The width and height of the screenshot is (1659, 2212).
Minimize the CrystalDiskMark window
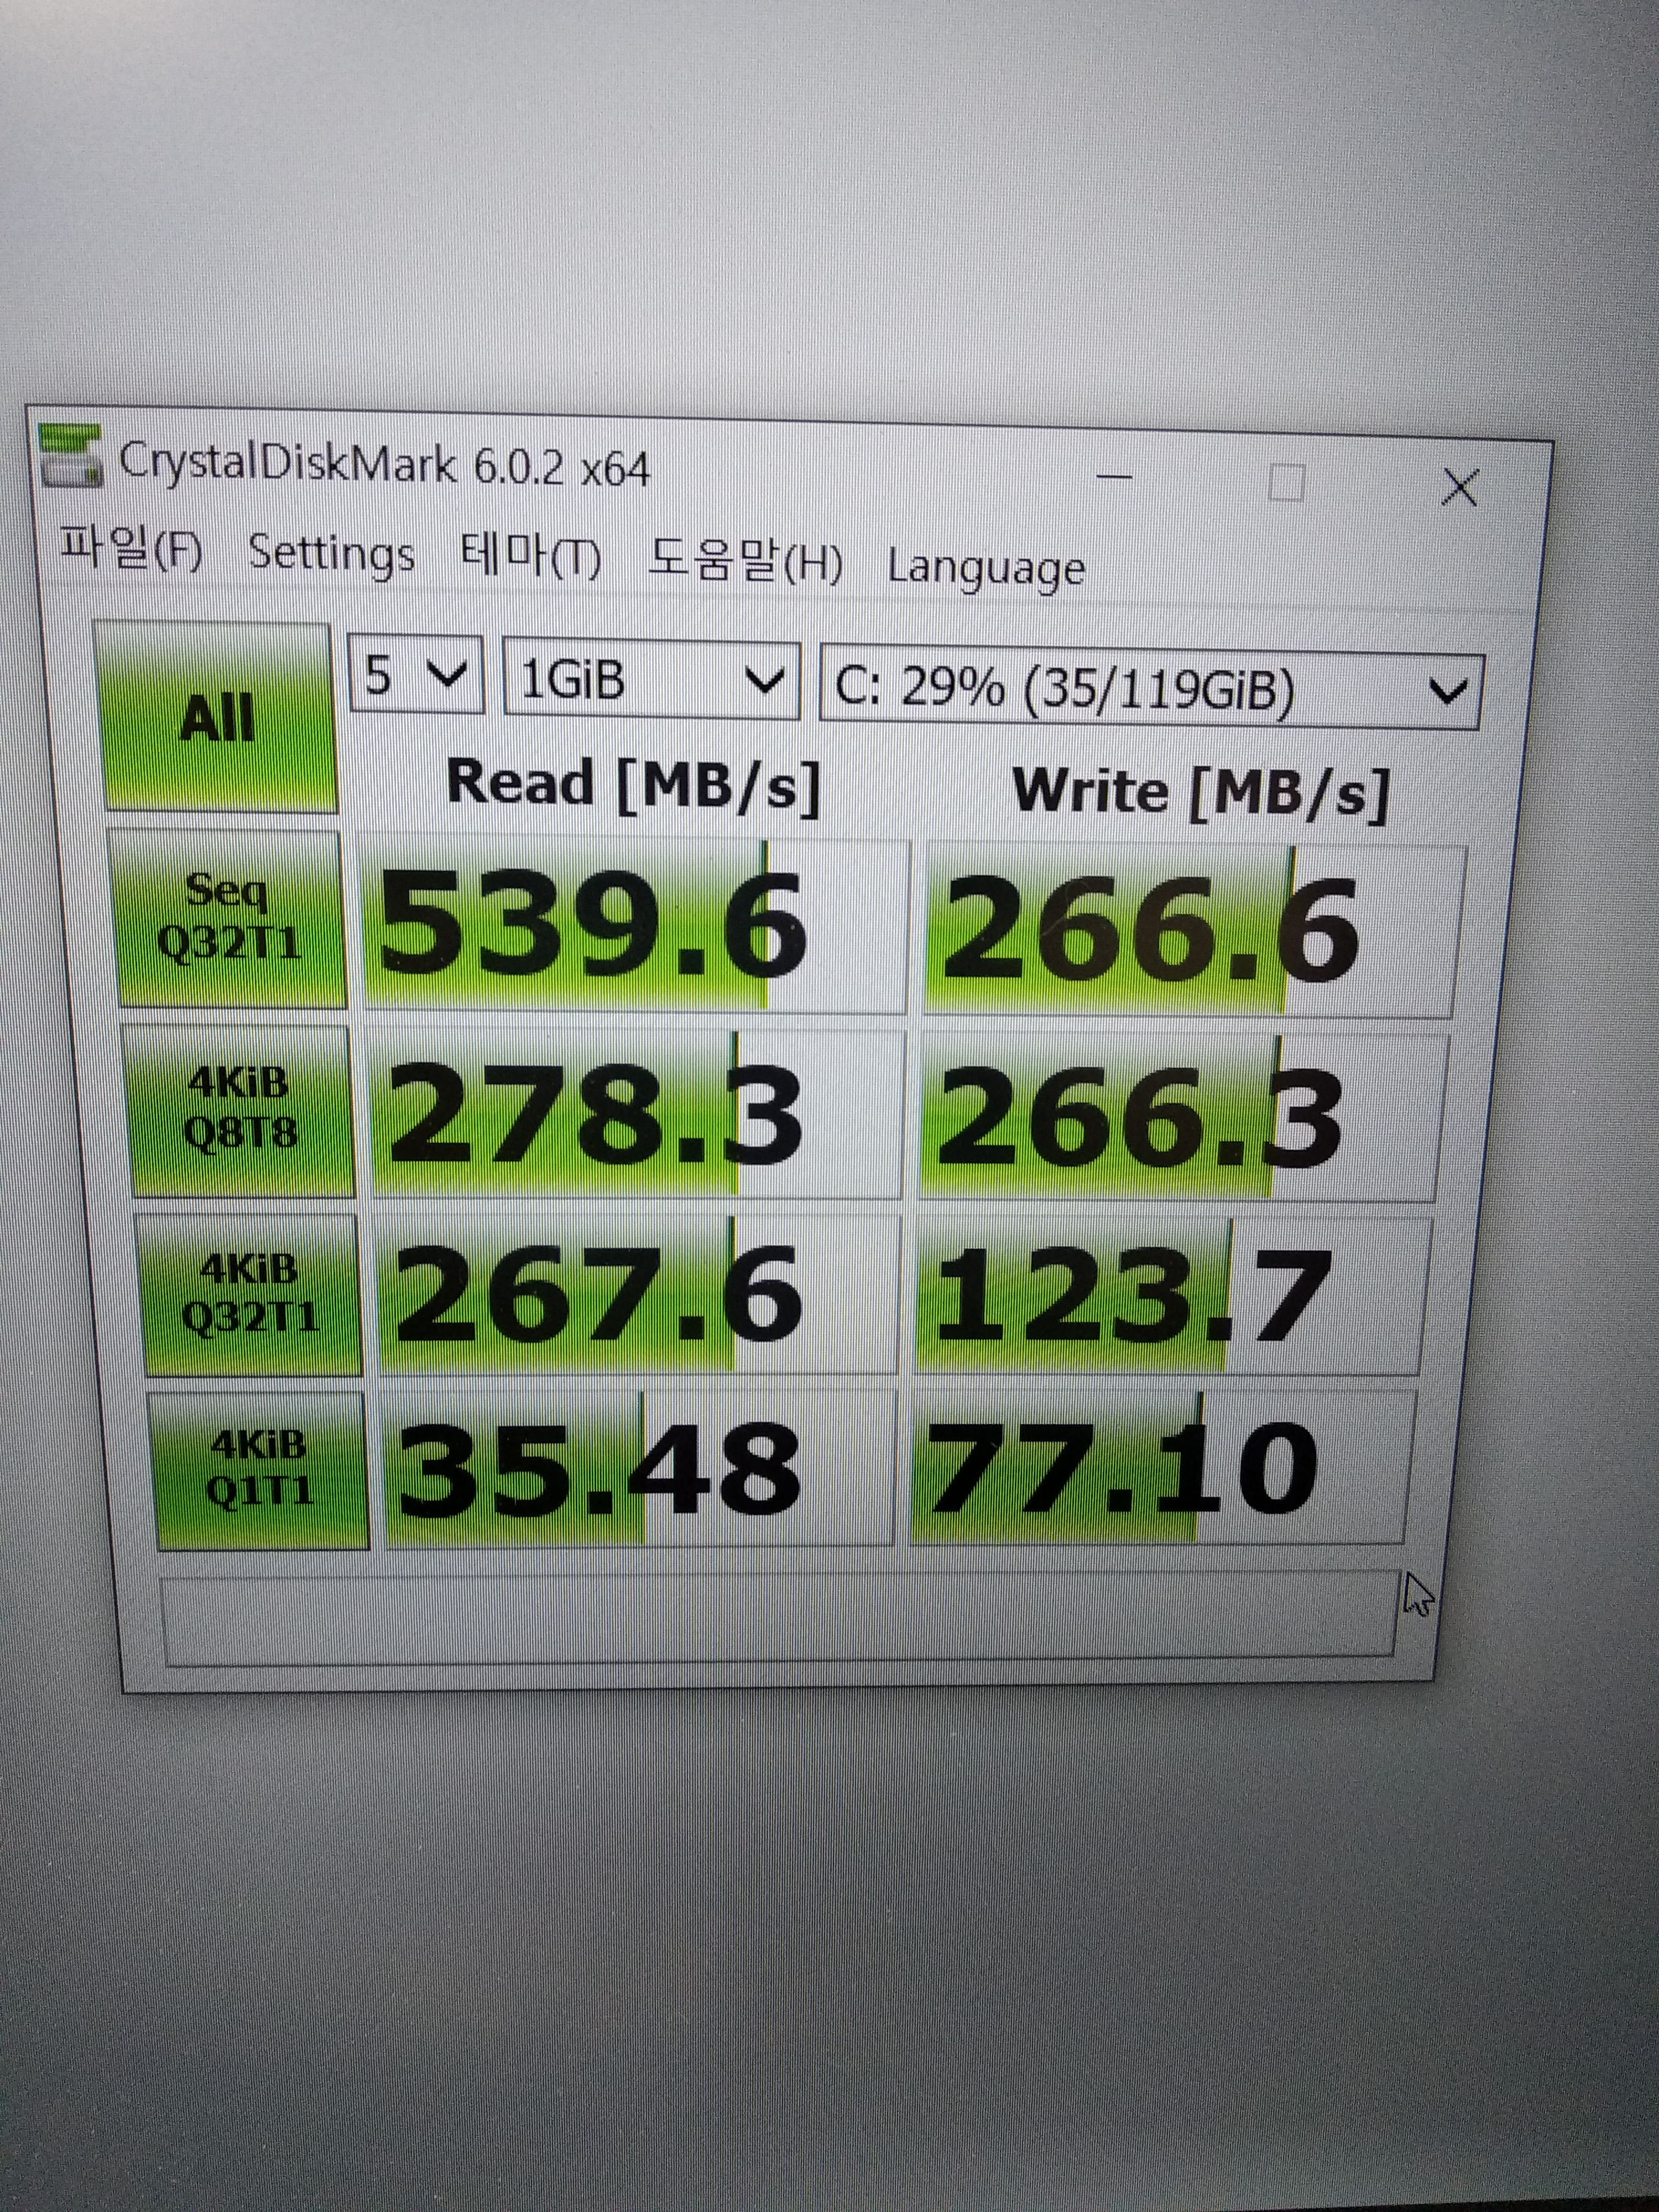[x=1114, y=477]
